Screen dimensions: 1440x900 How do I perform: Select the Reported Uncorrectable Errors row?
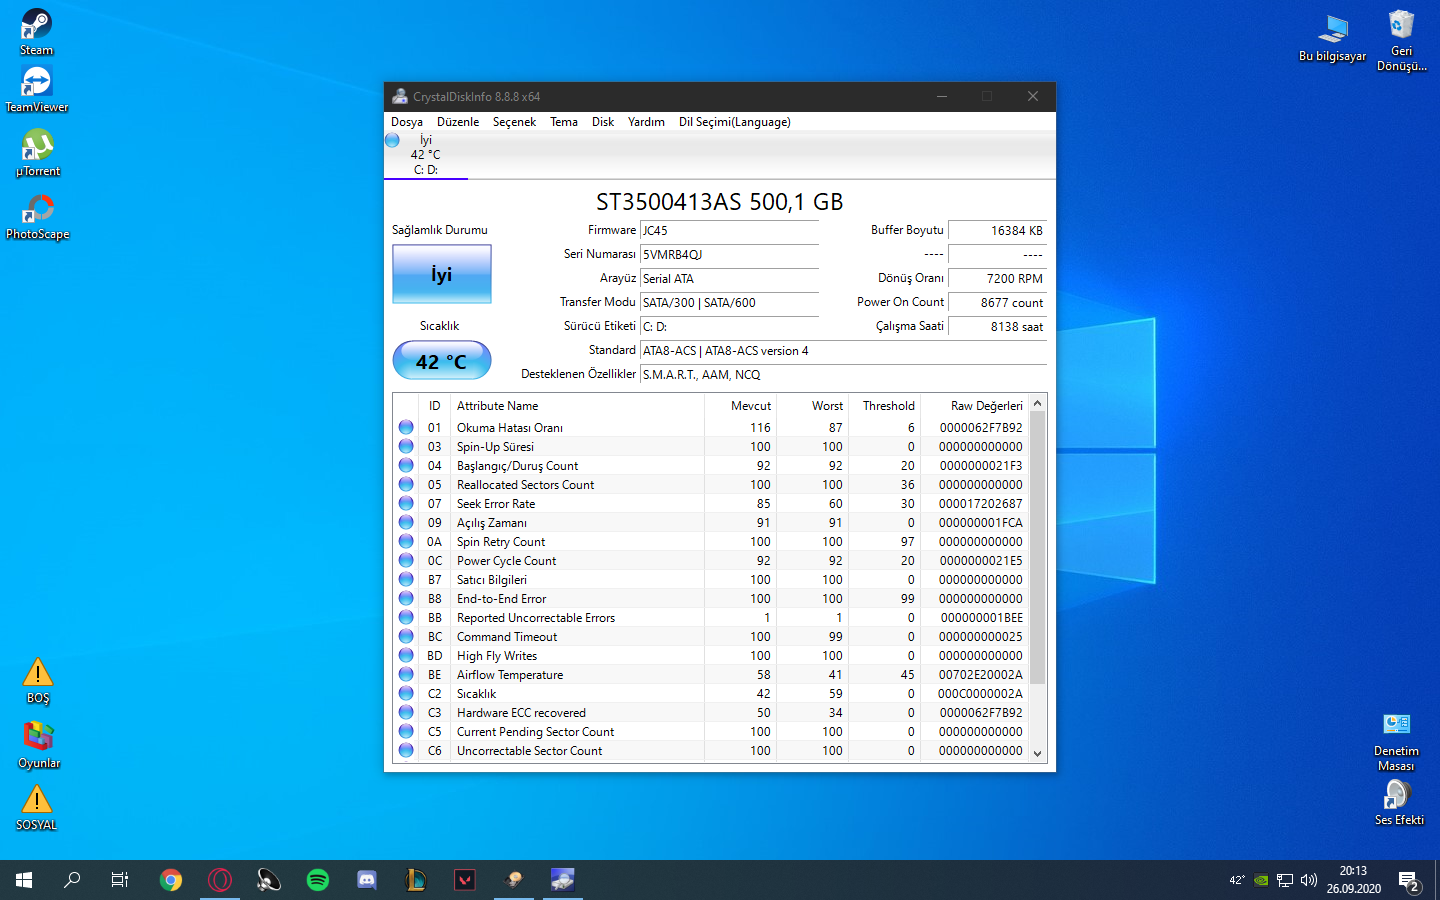point(711,617)
